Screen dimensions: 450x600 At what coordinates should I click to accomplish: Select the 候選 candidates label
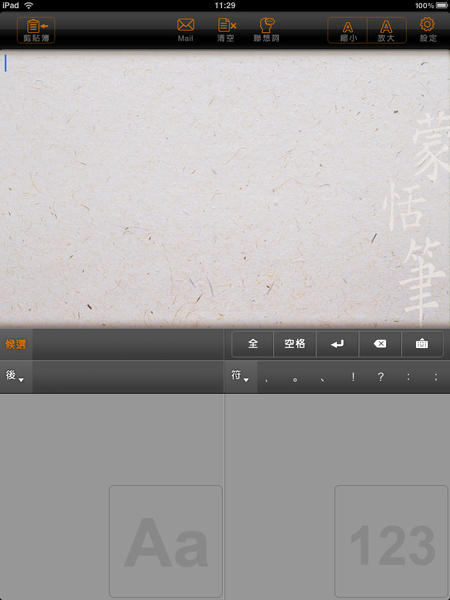pyautogui.click(x=16, y=344)
